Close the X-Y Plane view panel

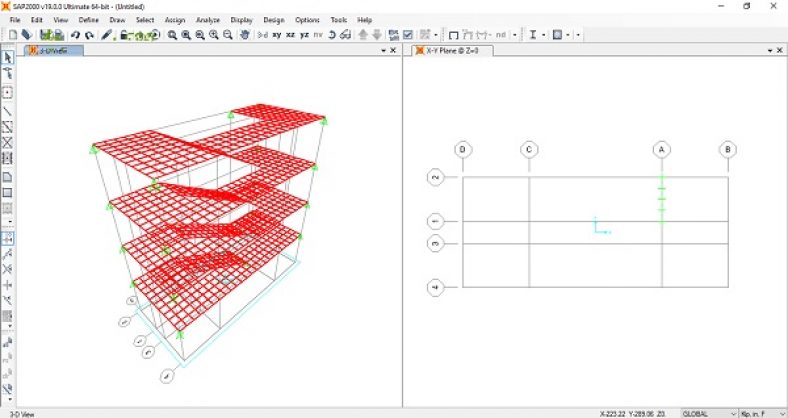tap(780, 51)
